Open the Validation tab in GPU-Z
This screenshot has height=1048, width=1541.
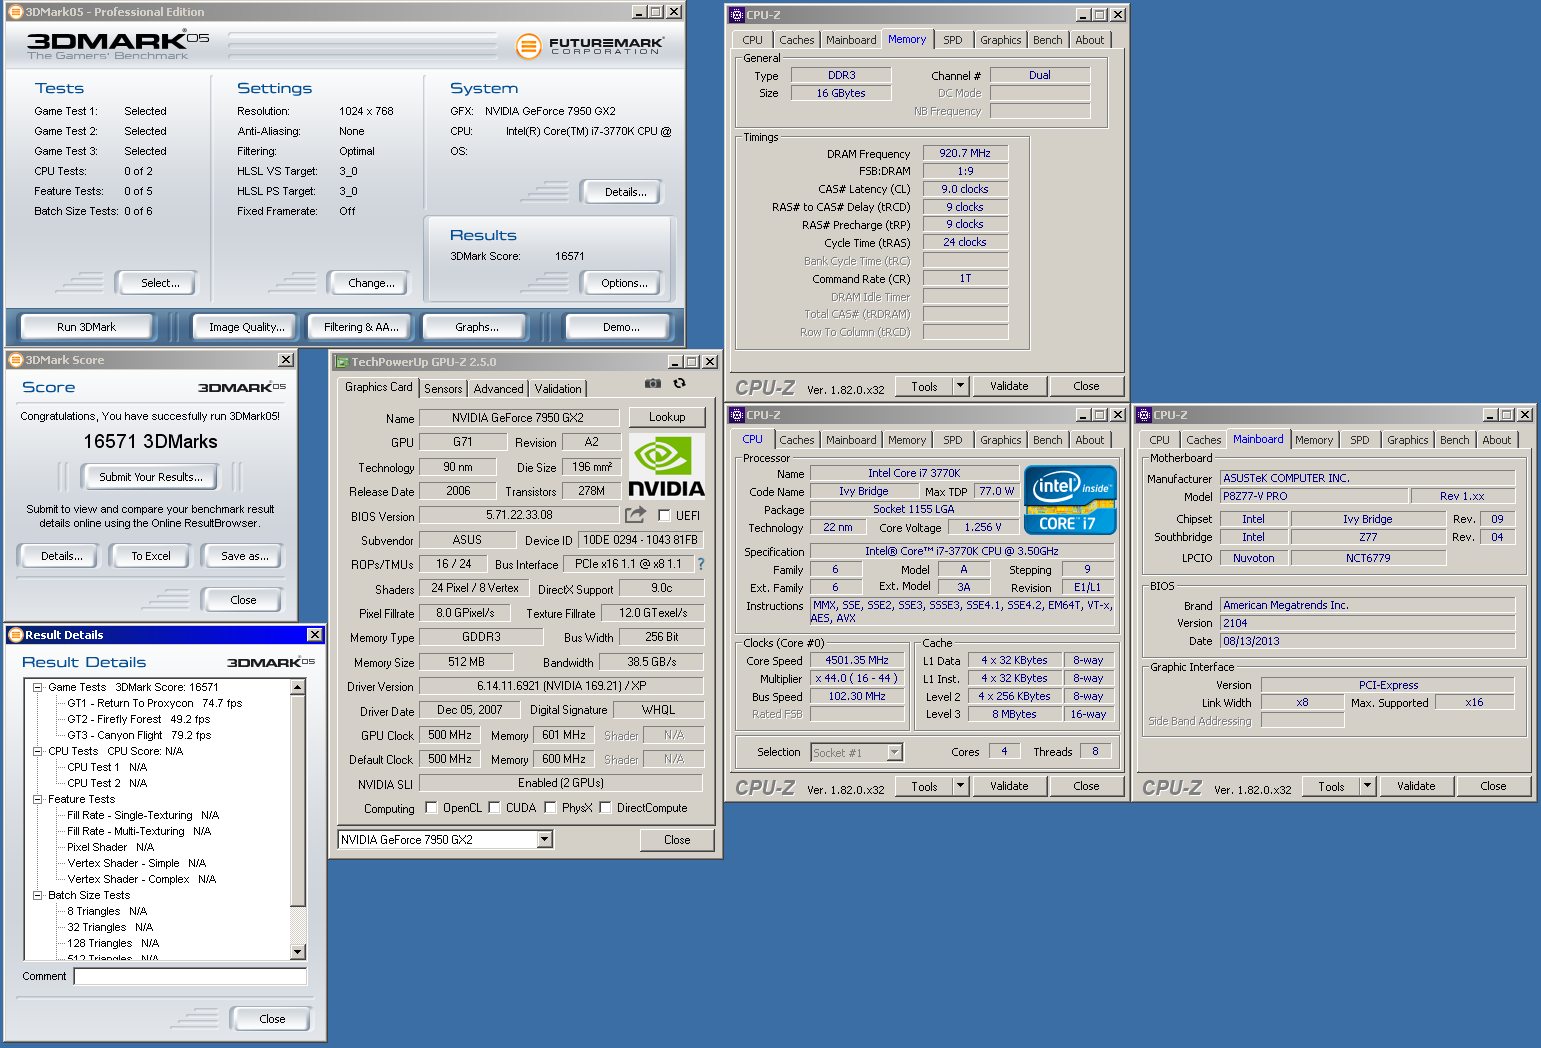[557, 389]
